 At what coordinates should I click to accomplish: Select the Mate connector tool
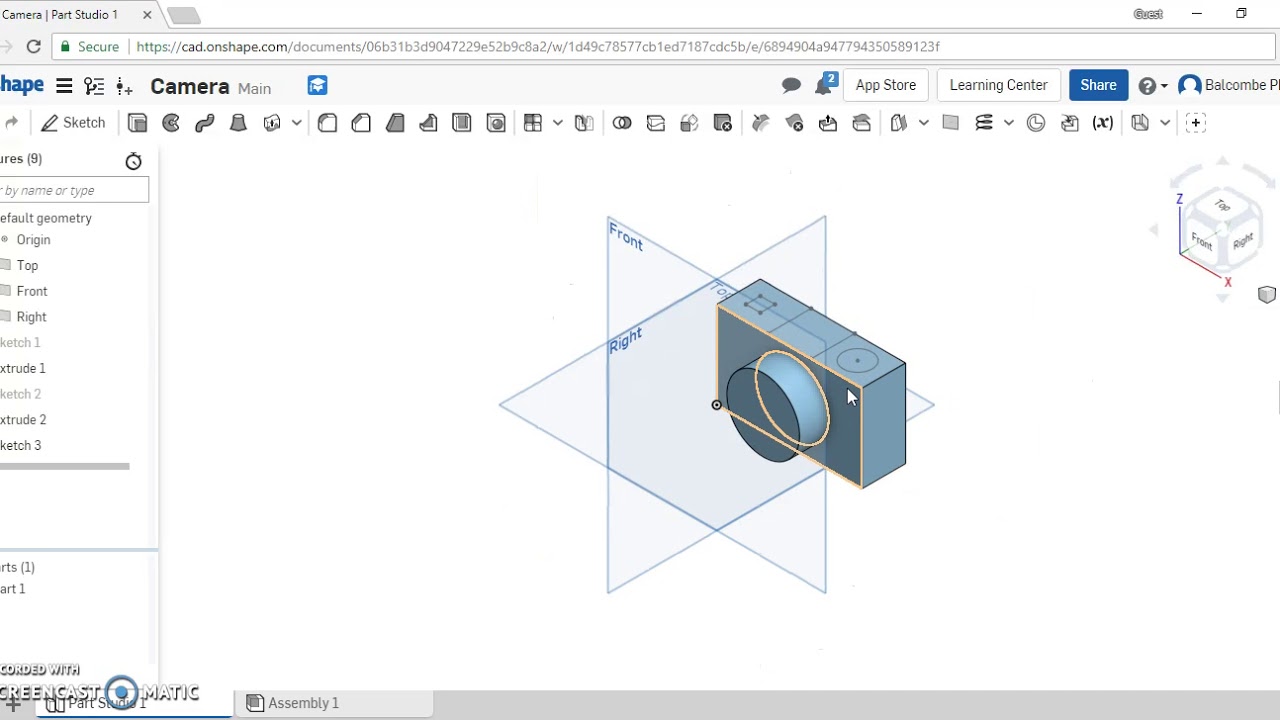coord(1036,123)
